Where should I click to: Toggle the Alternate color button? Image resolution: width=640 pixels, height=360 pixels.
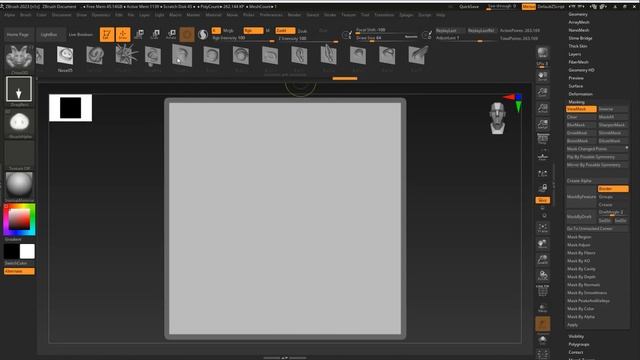(19, 271)
